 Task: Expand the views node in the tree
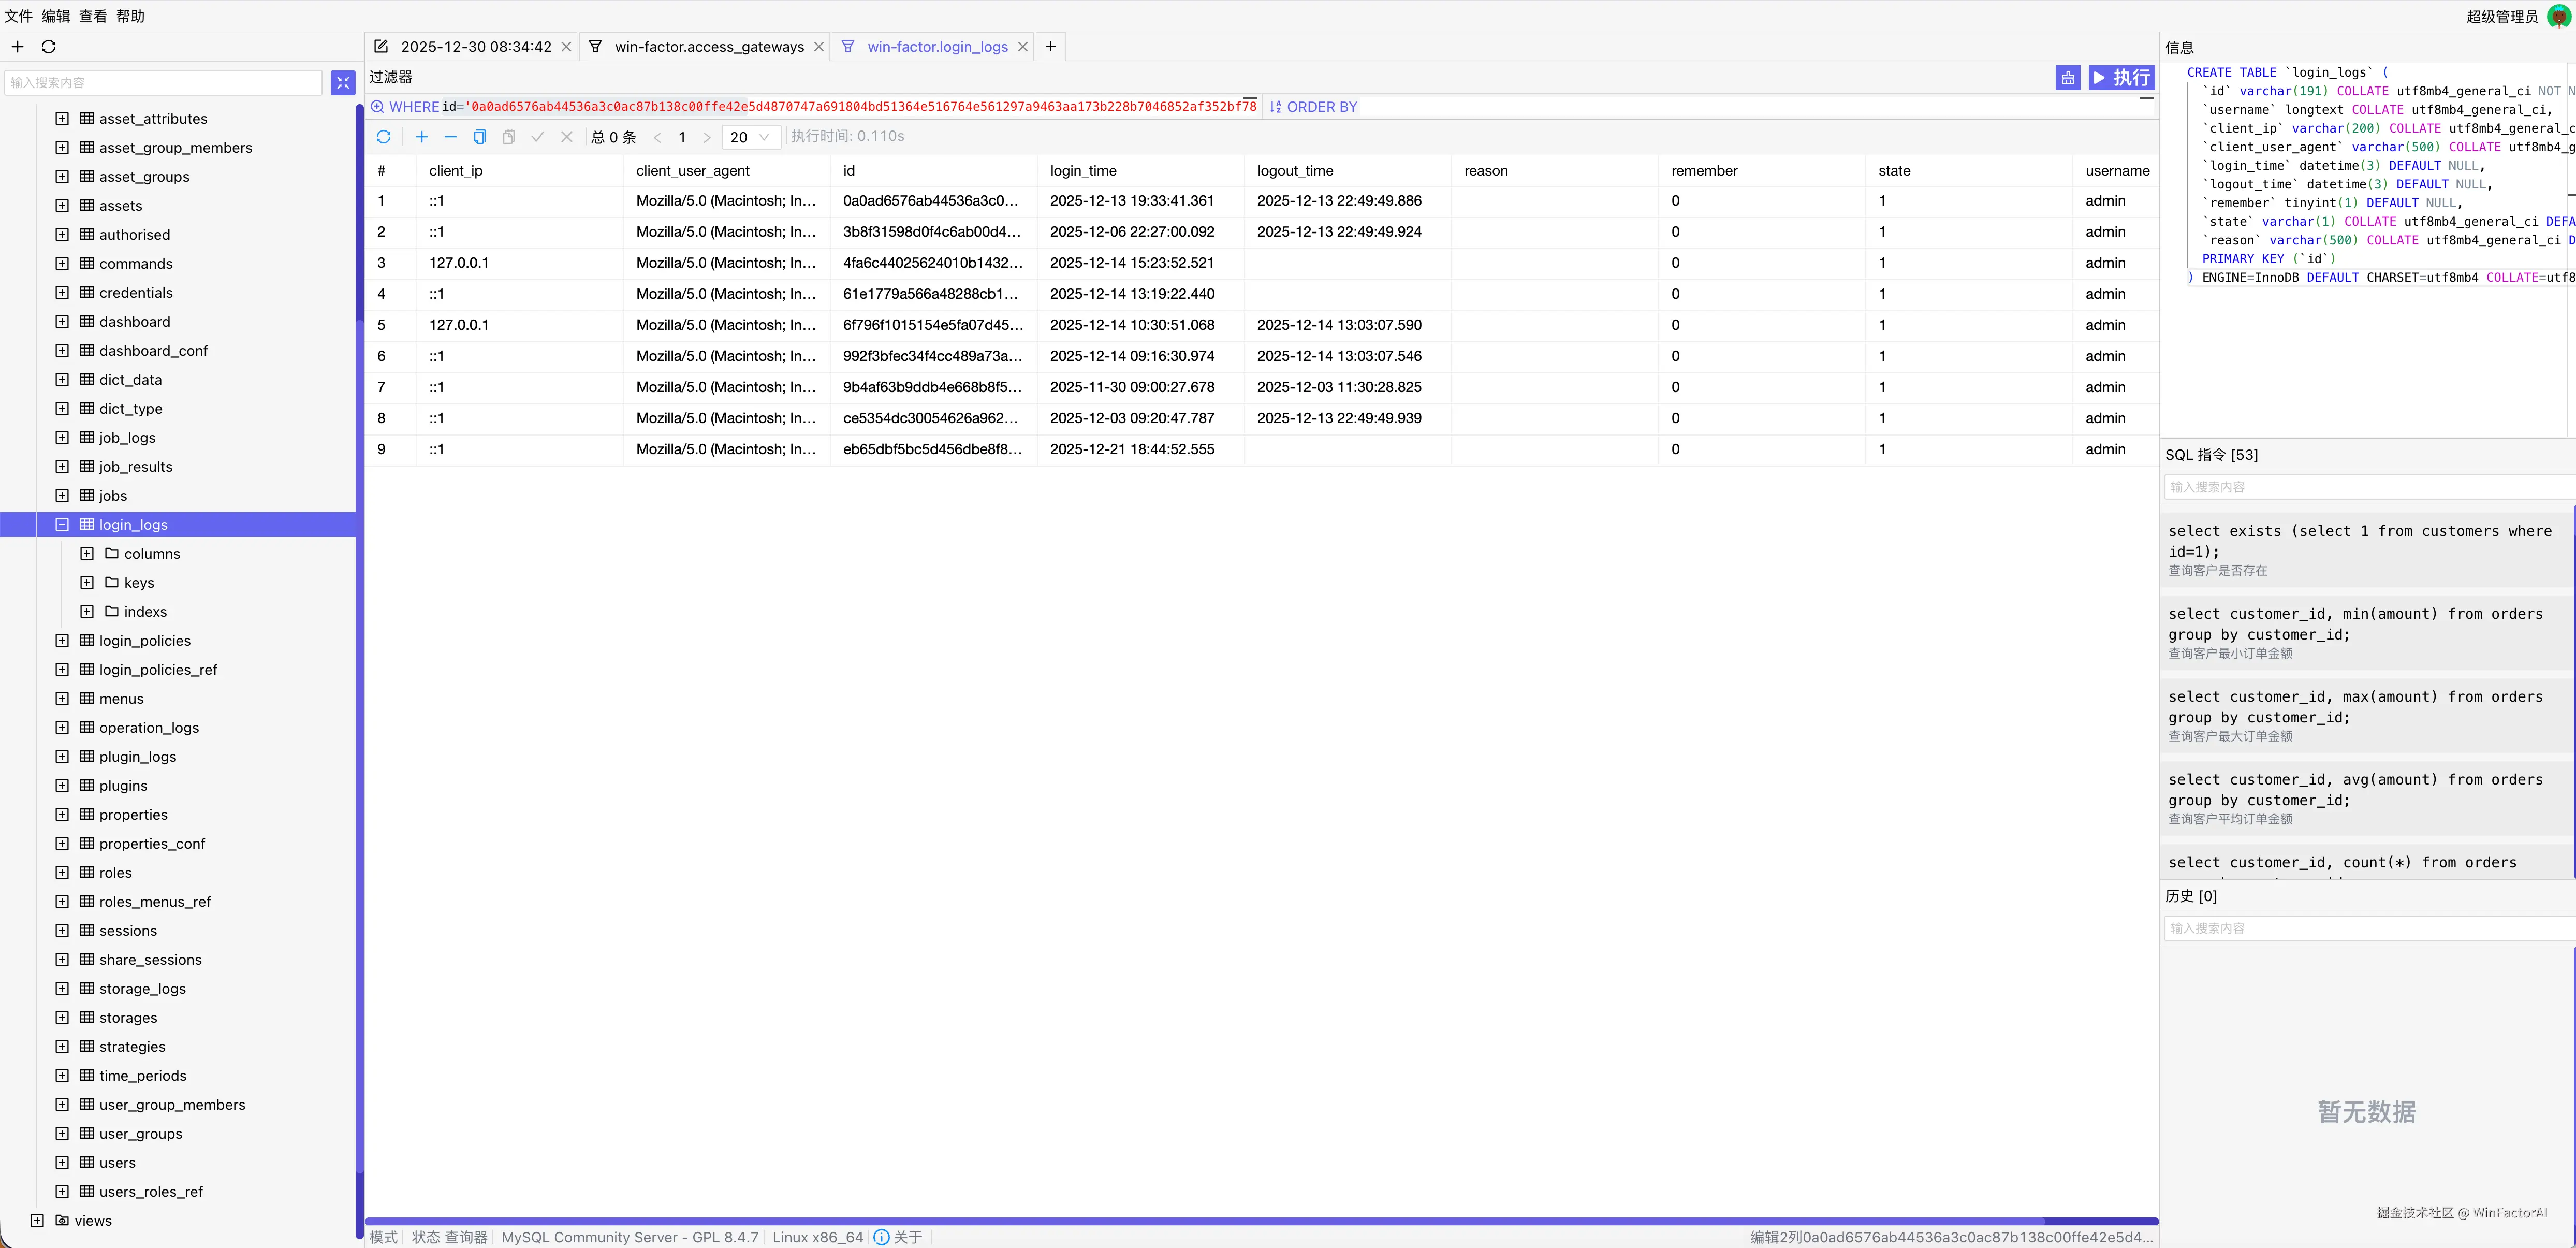pos(37,1220)
